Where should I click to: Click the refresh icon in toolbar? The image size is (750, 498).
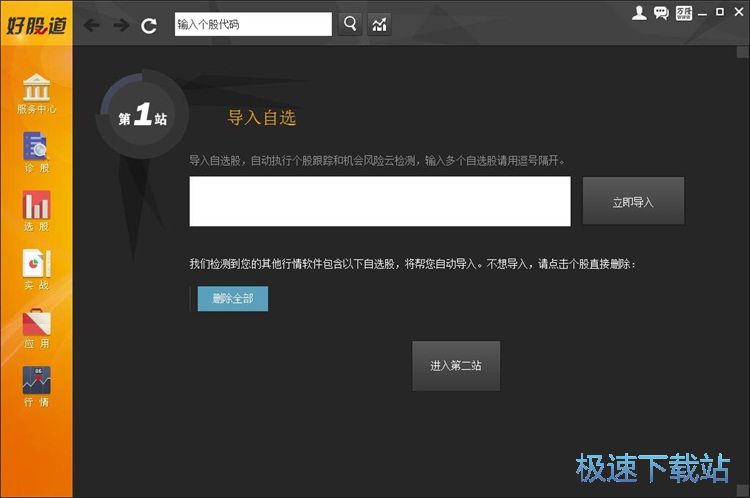pyautogui.click(x=149, y=25)
